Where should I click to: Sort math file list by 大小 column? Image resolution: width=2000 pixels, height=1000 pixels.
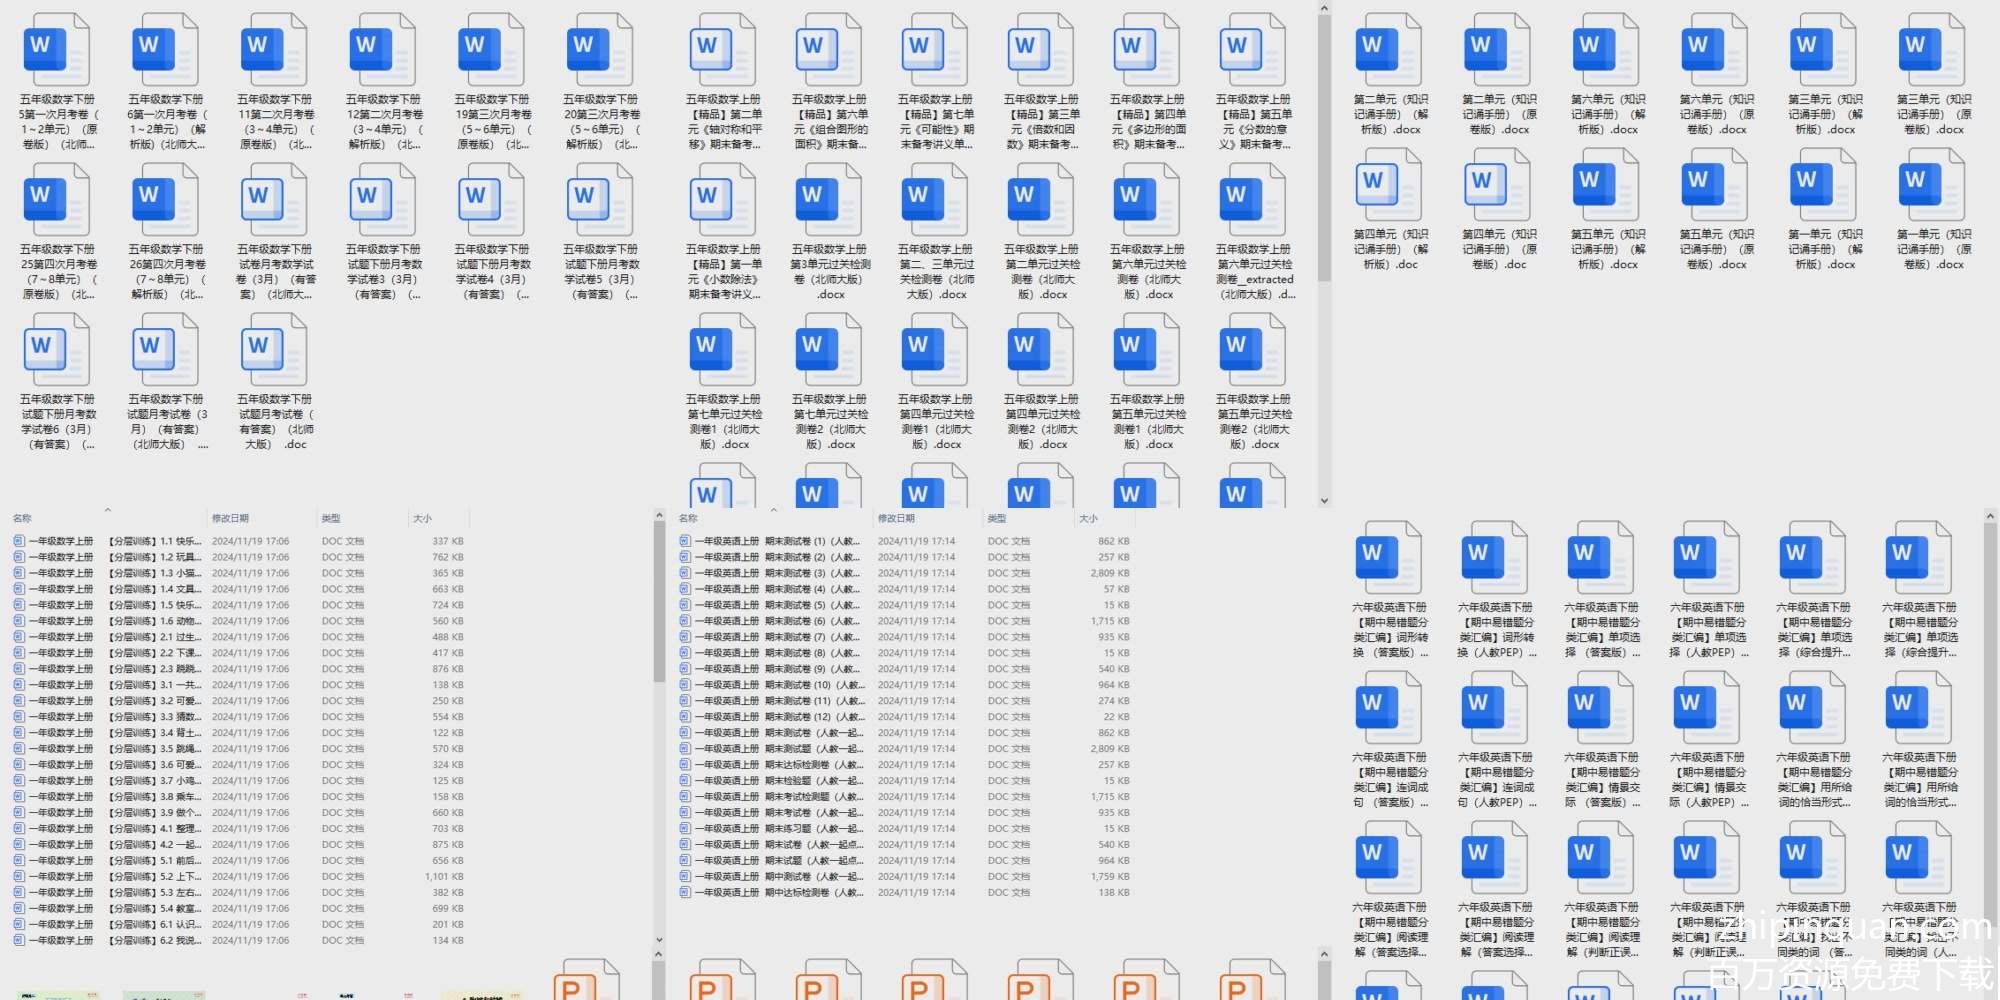pyautogui.click(x=422, y=518)
